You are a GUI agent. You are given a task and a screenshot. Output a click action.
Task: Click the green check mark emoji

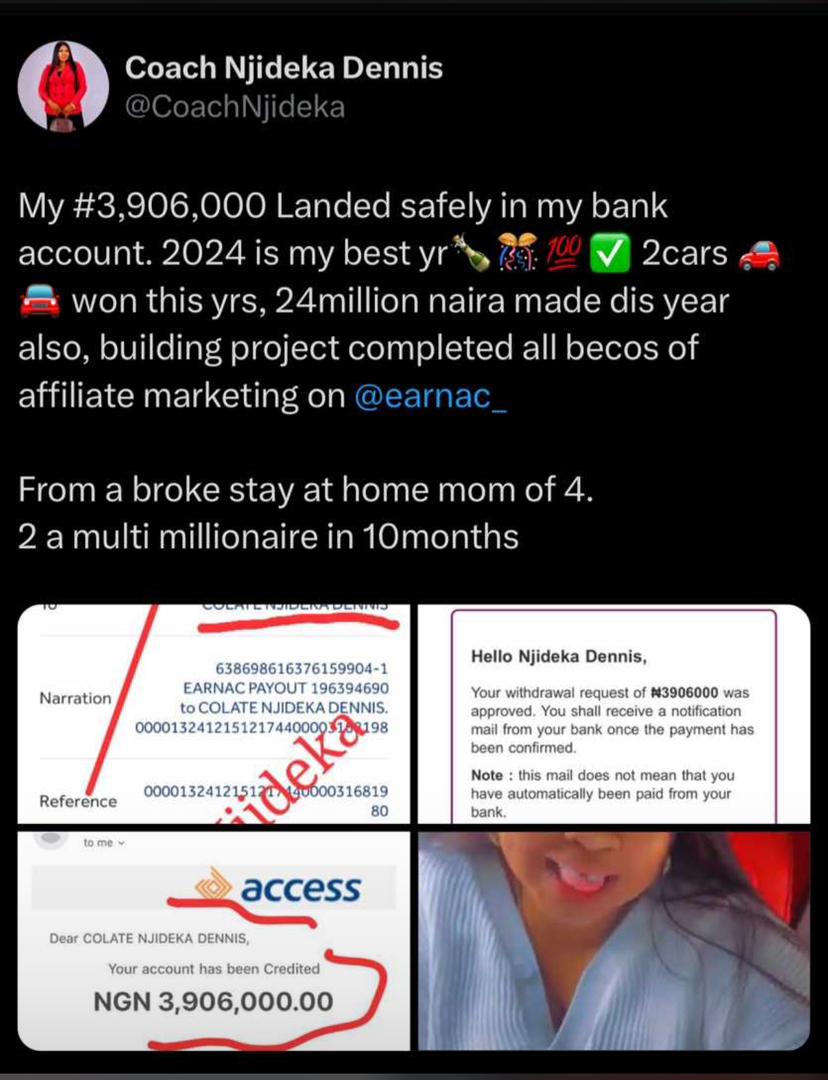(x=611, y=253)
